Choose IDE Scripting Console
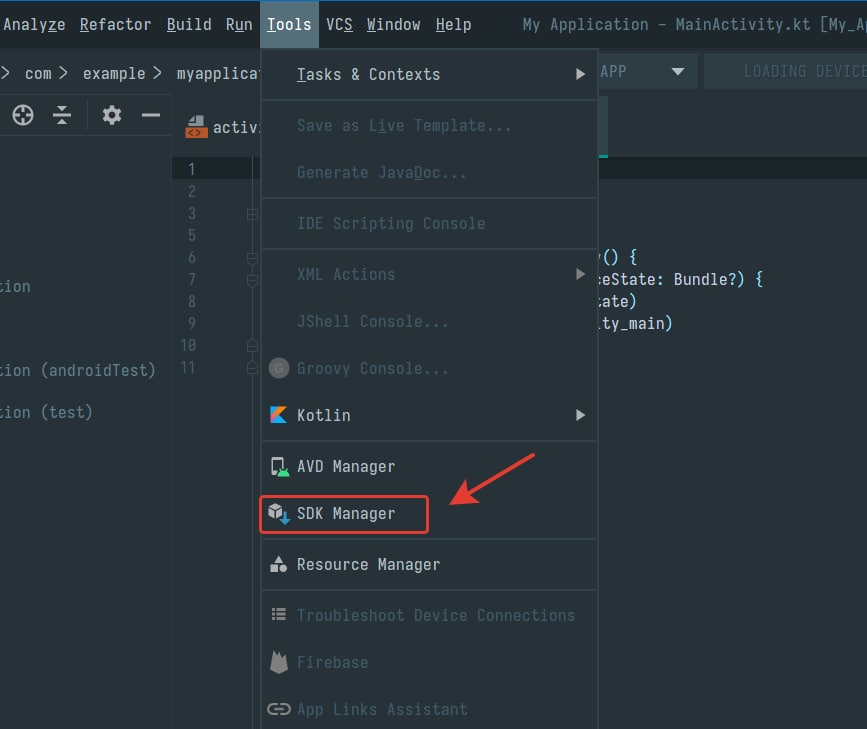Image resolution: width=867 pixels, height=729 pixels. [430, 223]
